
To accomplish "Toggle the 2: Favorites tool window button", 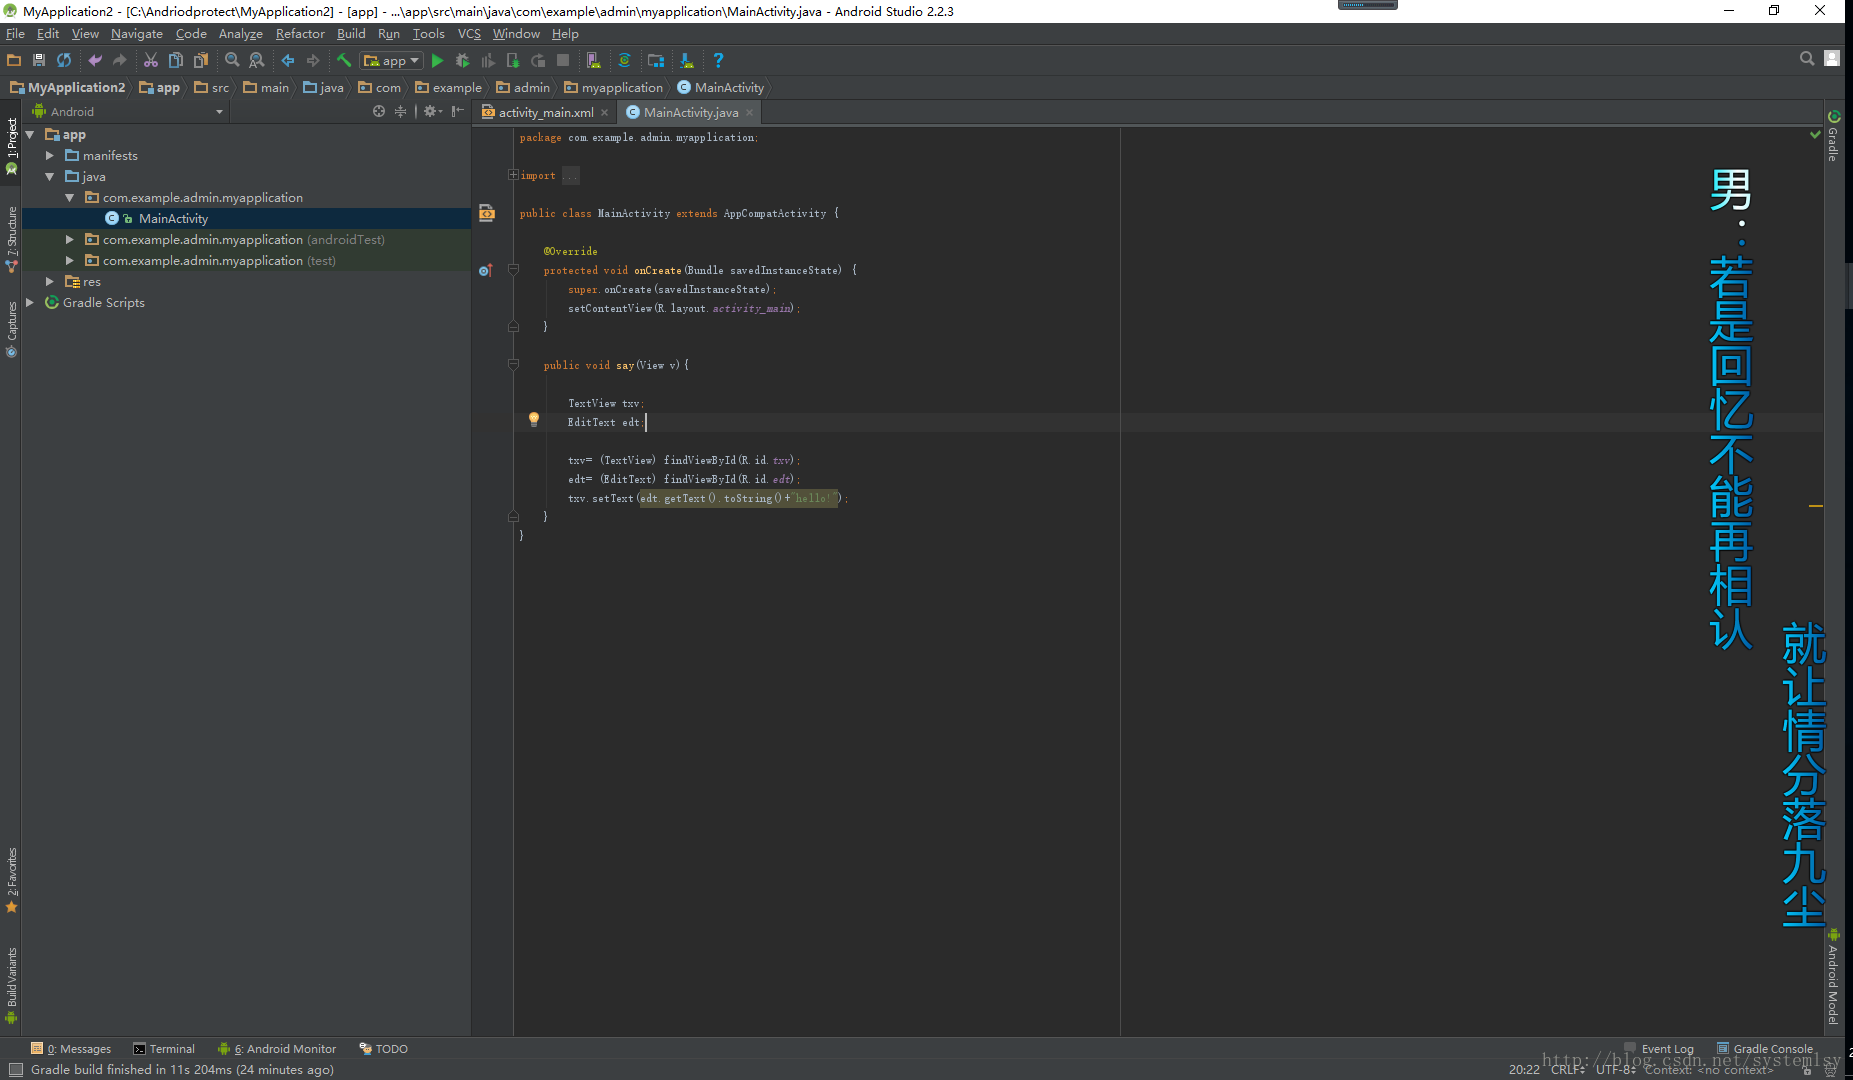I will (11, 881).
